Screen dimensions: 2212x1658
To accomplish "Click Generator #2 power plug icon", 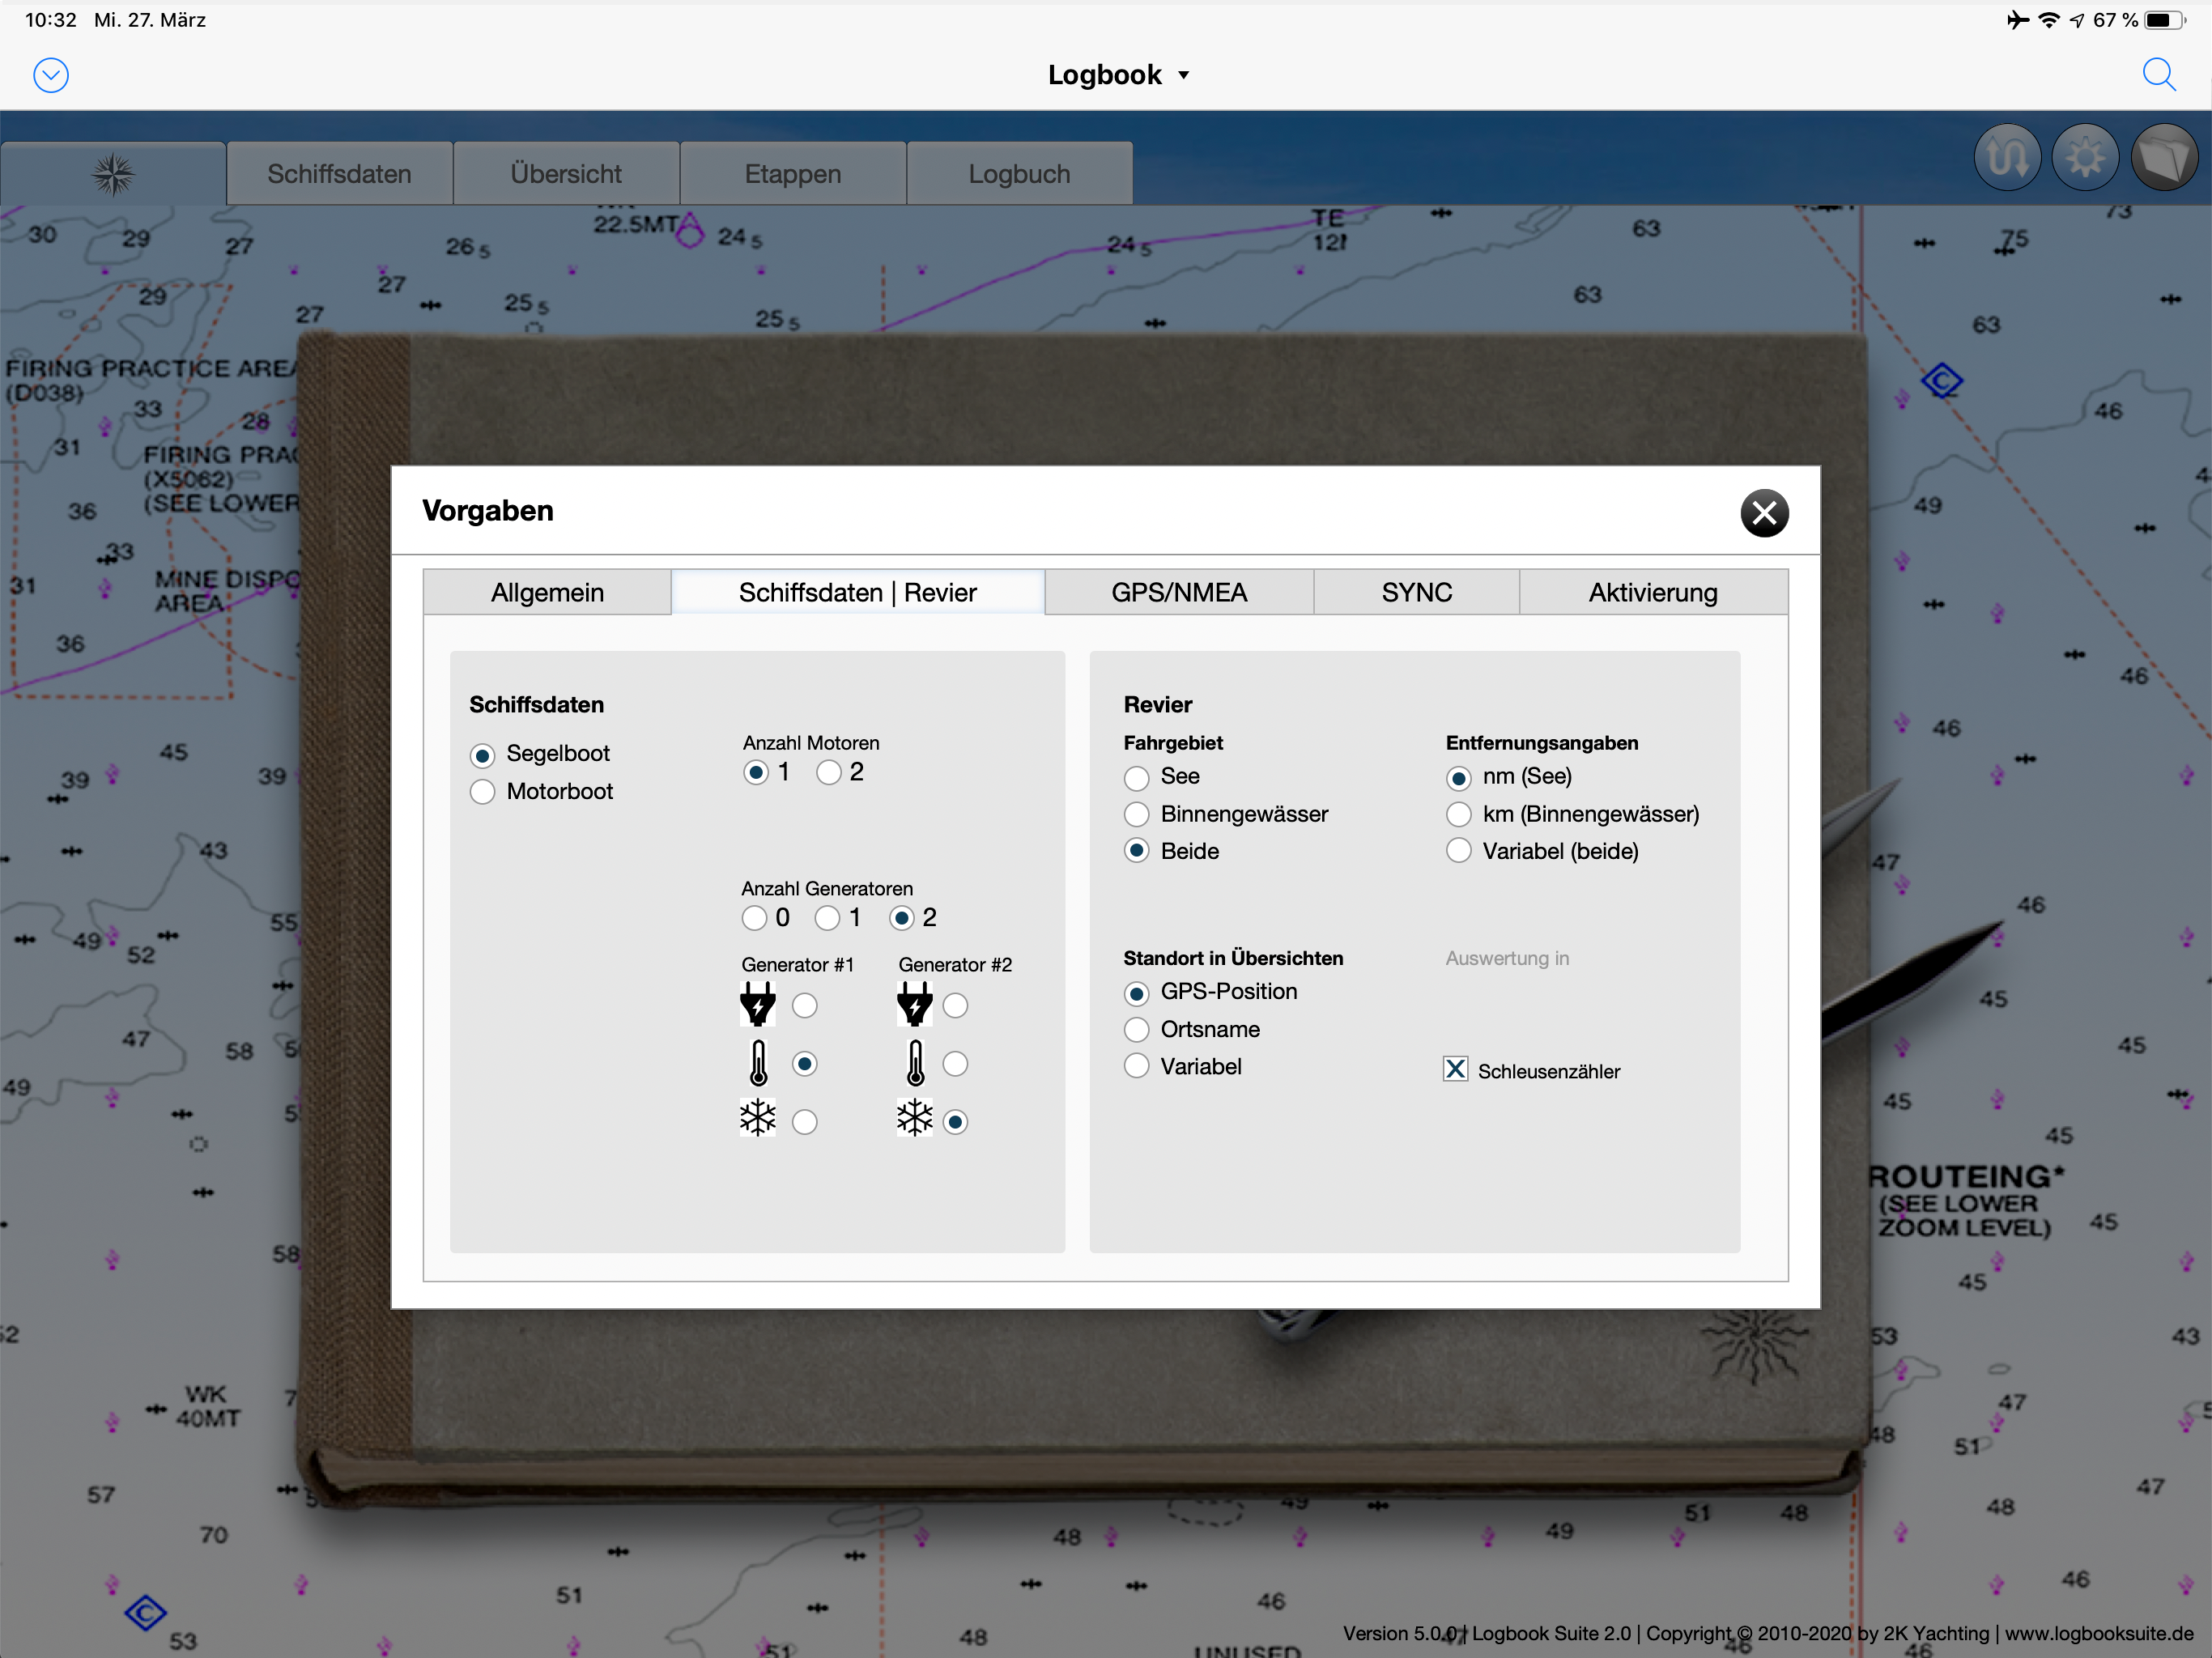I will click(915, 1004).
